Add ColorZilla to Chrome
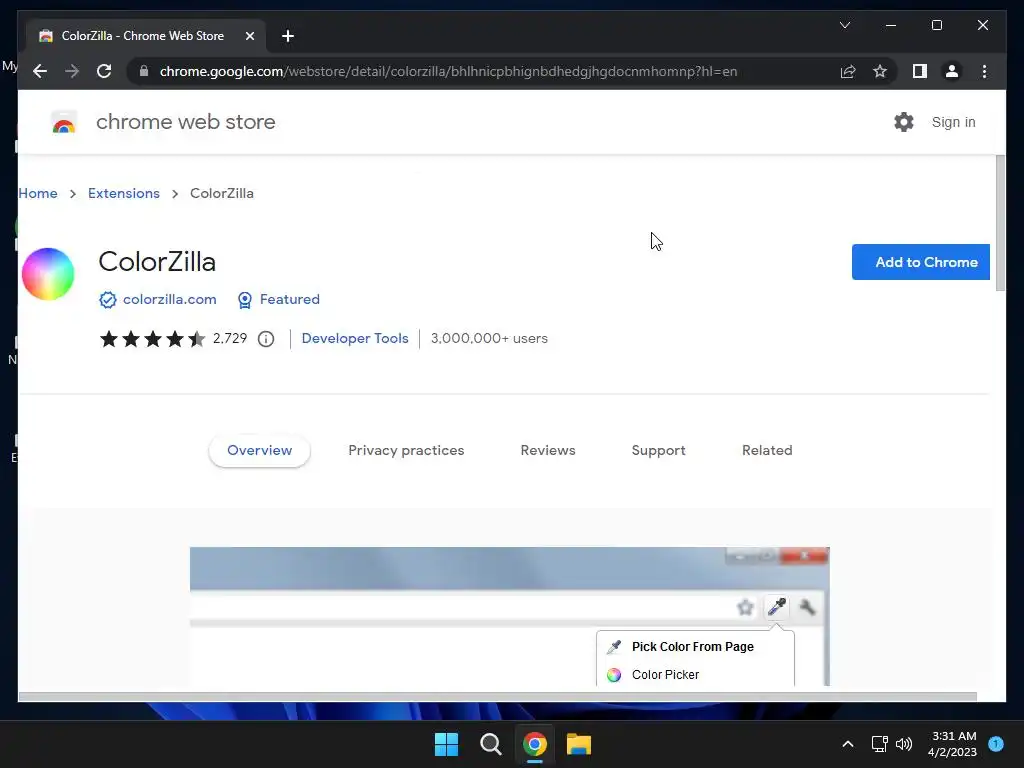1024x768 pixels. tap(921, 262)
